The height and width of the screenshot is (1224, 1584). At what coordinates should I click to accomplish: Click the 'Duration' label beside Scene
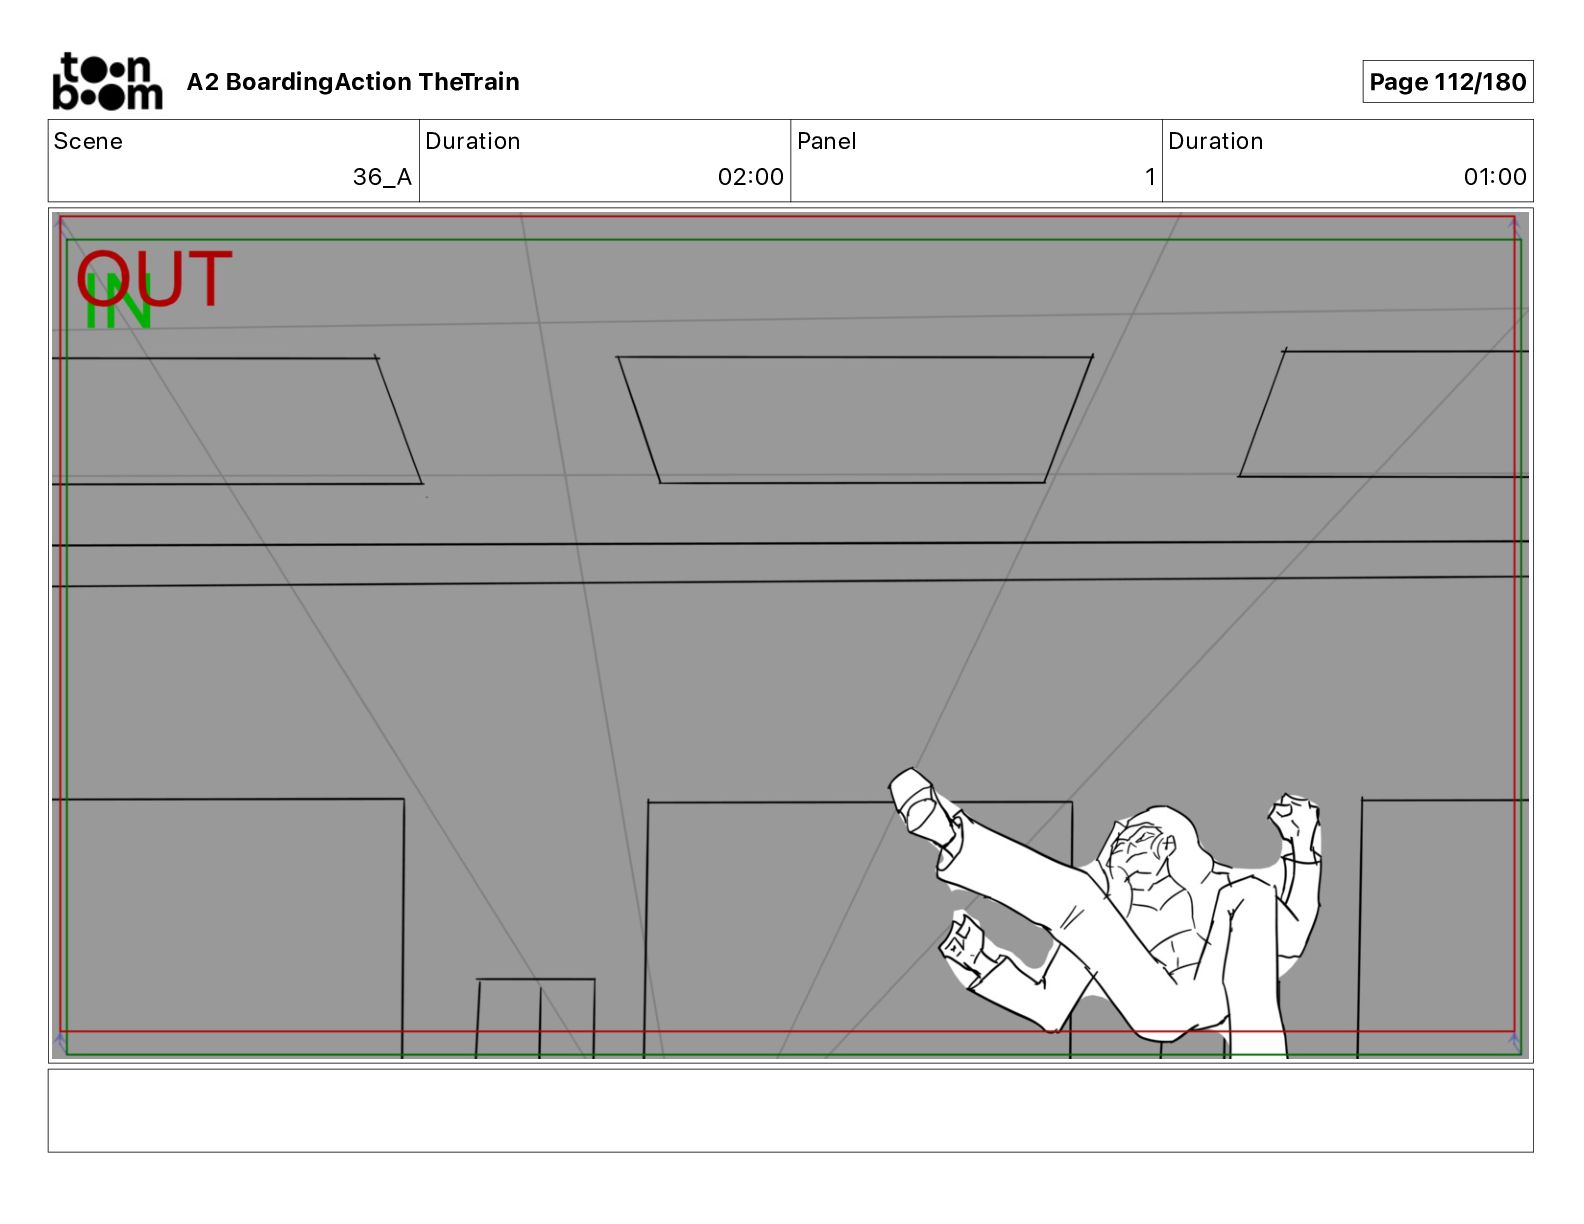coord(472,141)
